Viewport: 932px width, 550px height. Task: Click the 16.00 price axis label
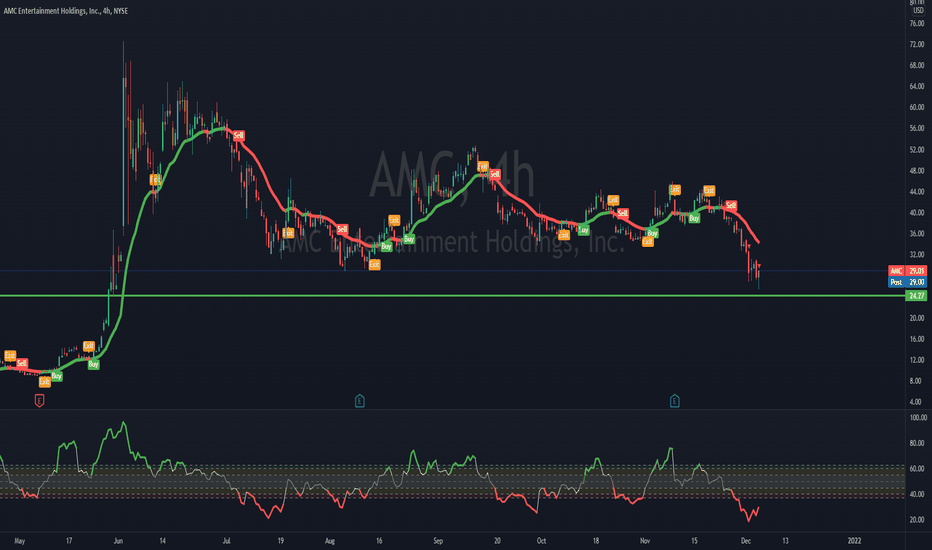click(917, 339)
